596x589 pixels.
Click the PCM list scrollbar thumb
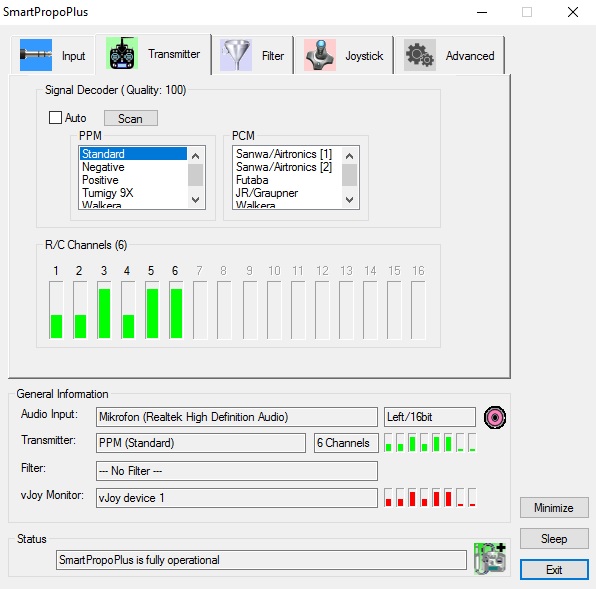click(x=349, y=175)
